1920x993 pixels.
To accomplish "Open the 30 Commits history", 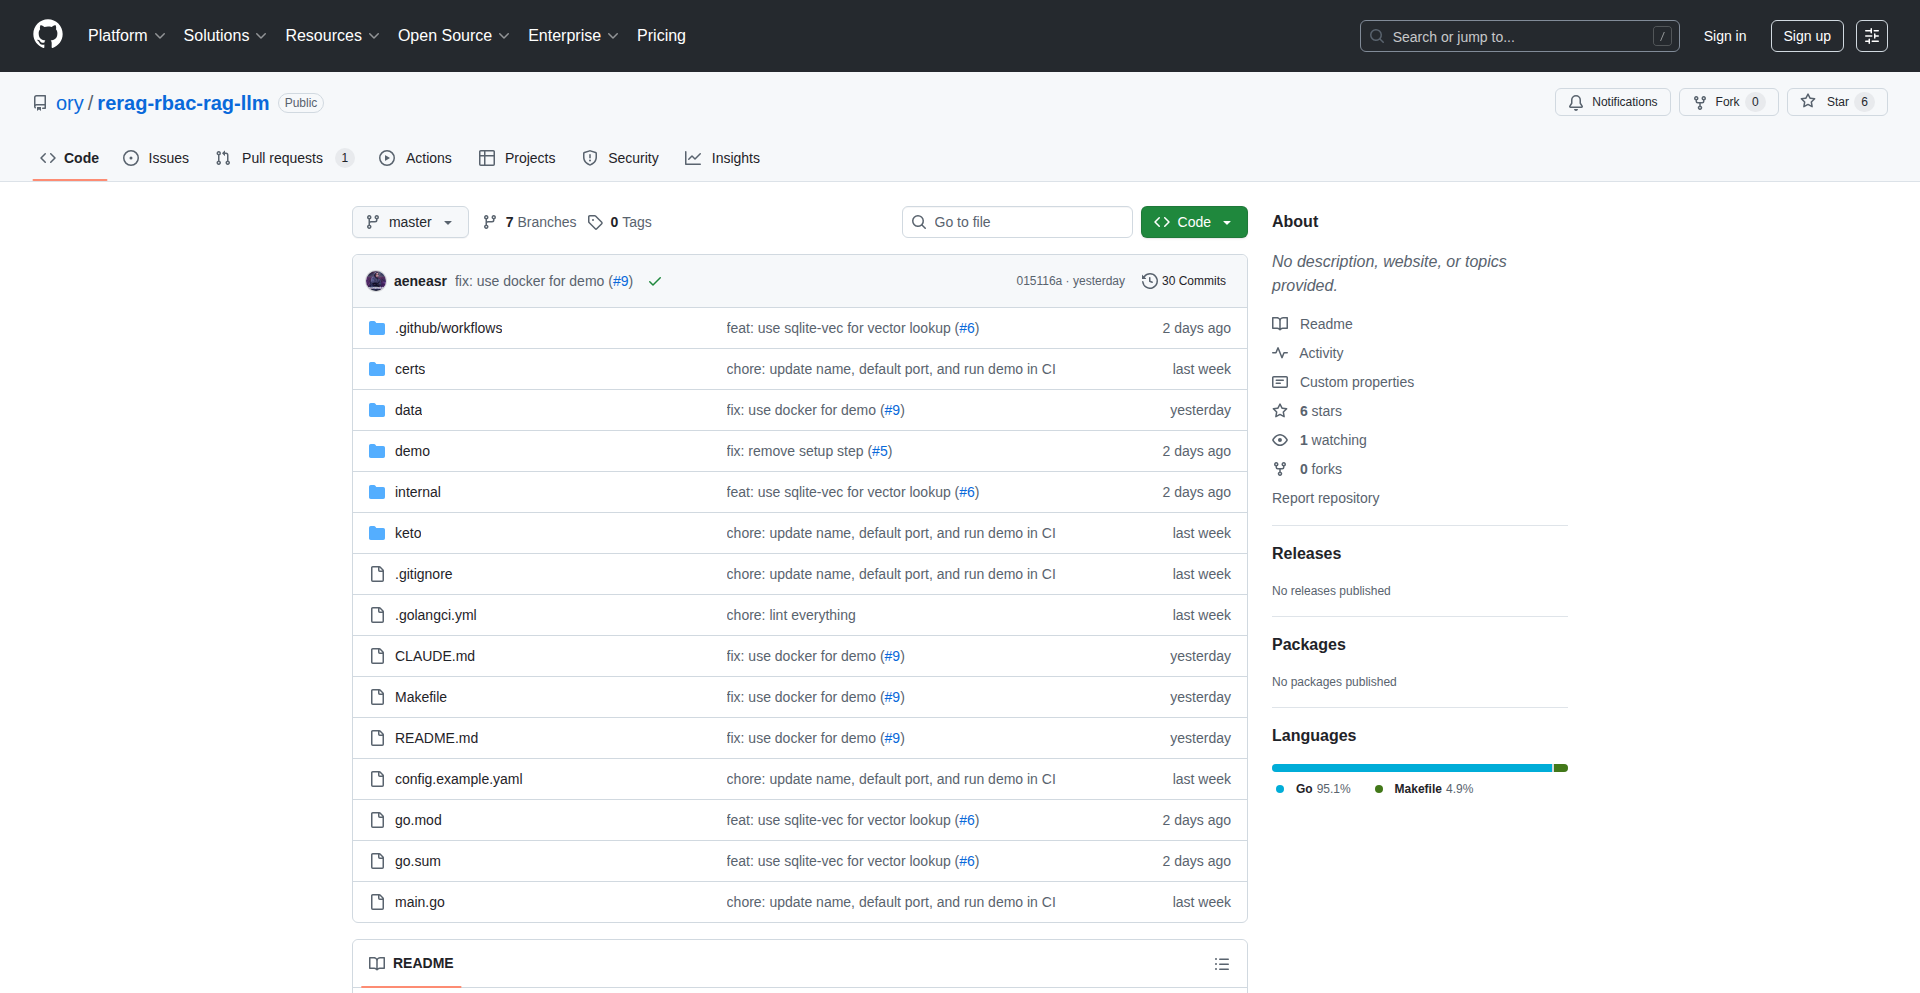I will click(1184, 281).
